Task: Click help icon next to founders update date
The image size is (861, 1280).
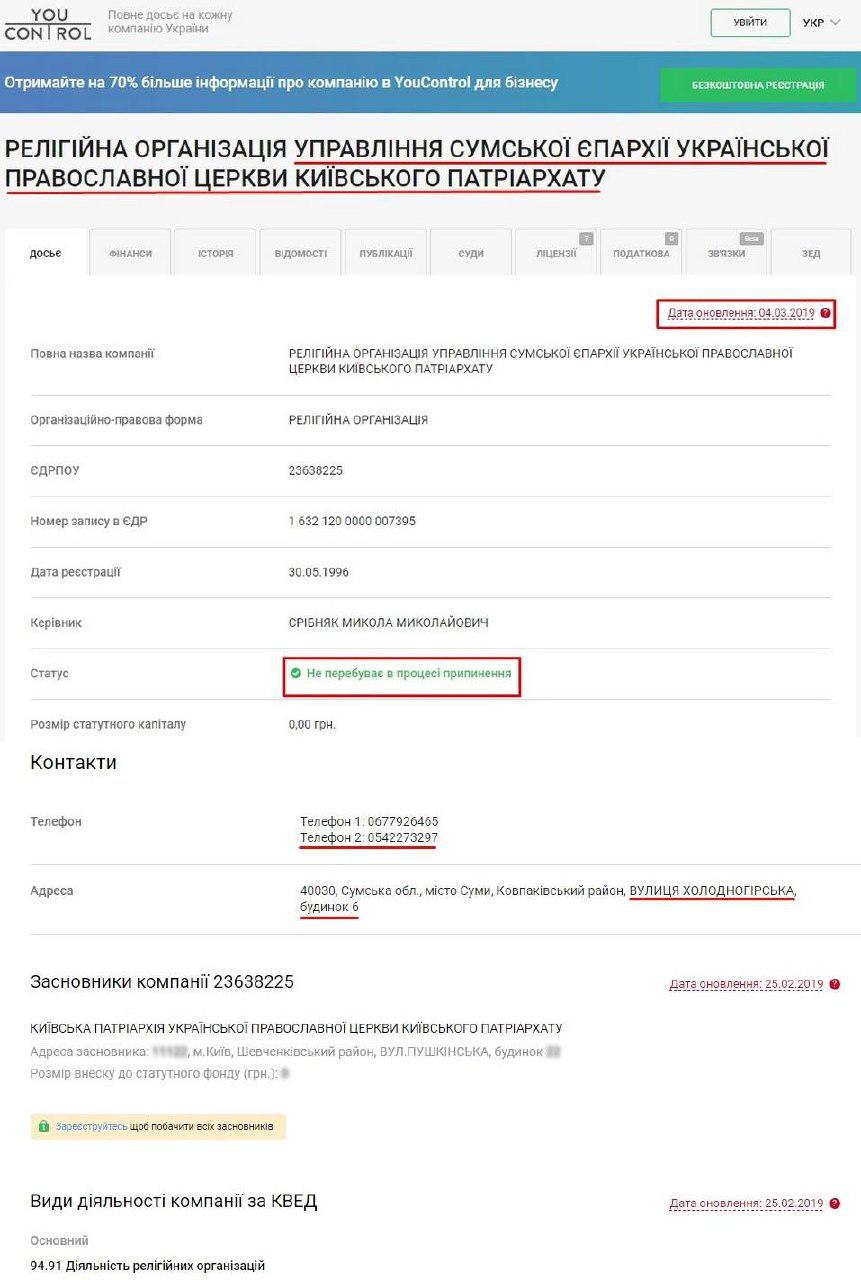Action: coord(834,984)
